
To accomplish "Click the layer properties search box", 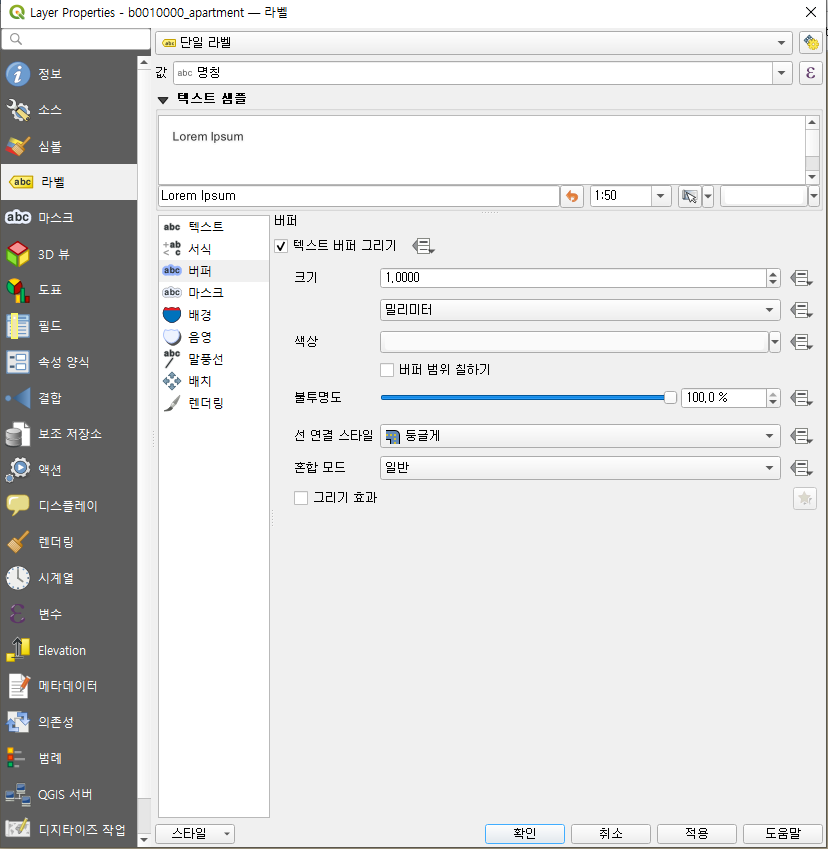I will (x=75, y=39).
